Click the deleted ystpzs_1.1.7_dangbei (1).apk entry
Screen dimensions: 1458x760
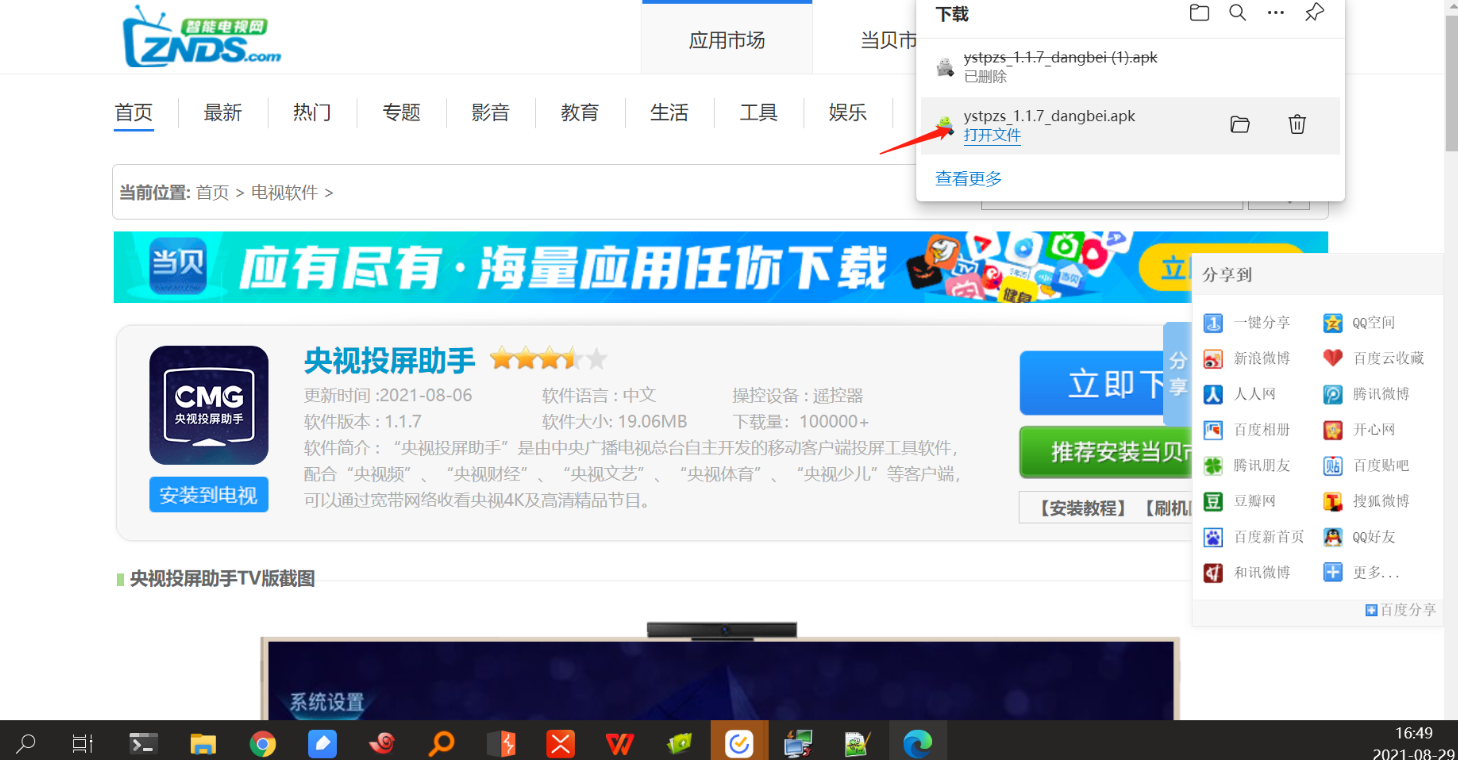pos(1130,67)
